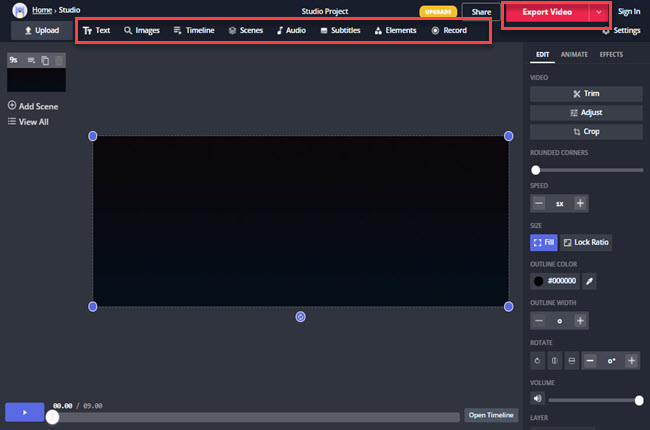Image resolution: width=650 pixels, height=430 pixels.
Task: Start the Record tool
Action: coord(449,30)
